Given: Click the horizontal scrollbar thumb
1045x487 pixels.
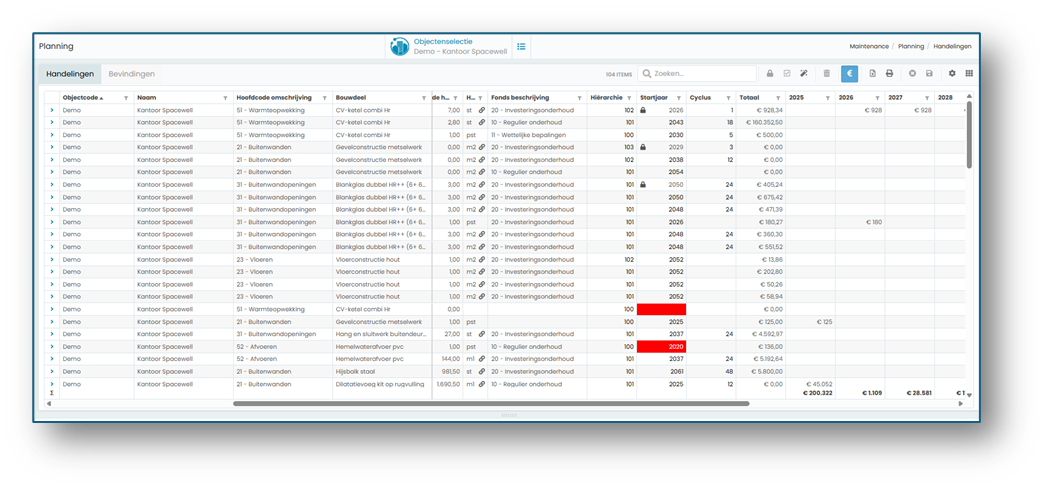Looking at the screenshot, I should pos(491,403).
